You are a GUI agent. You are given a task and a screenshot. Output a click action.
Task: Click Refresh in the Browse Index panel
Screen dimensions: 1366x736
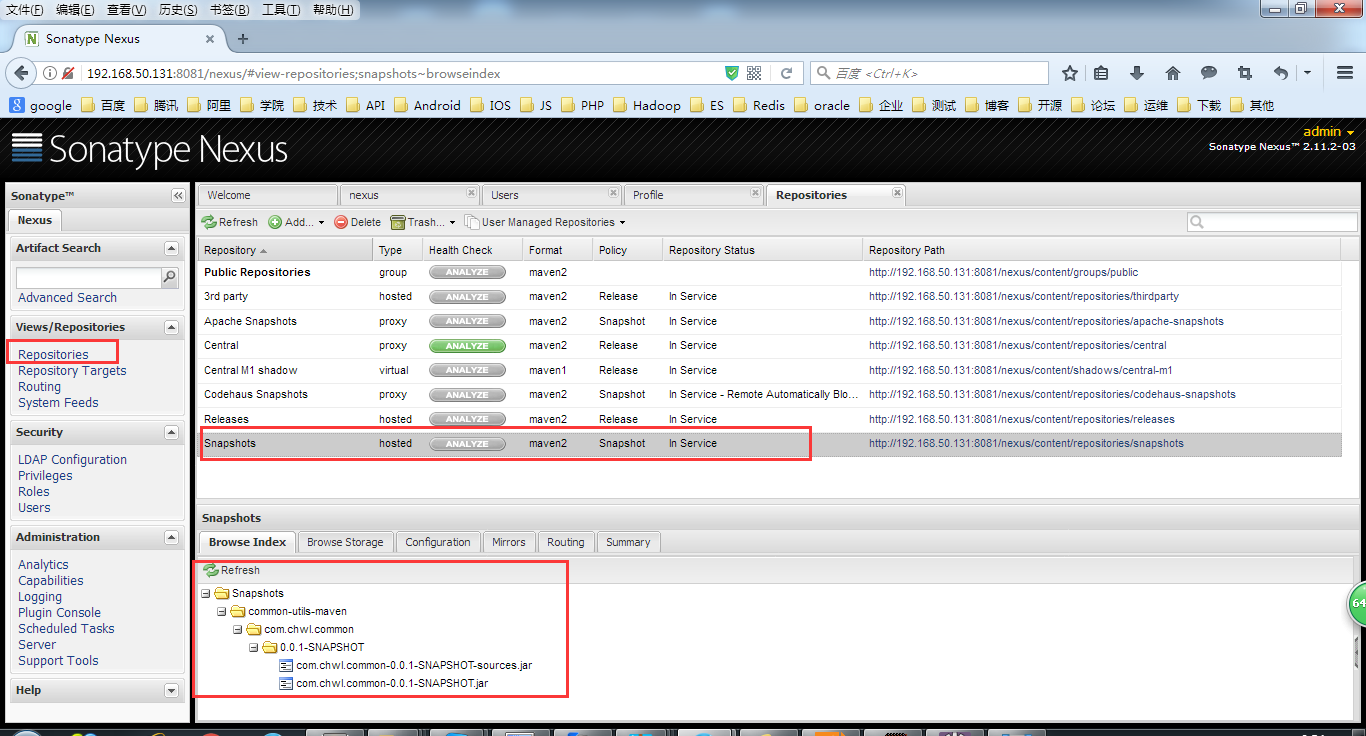[x=231, y=570]
